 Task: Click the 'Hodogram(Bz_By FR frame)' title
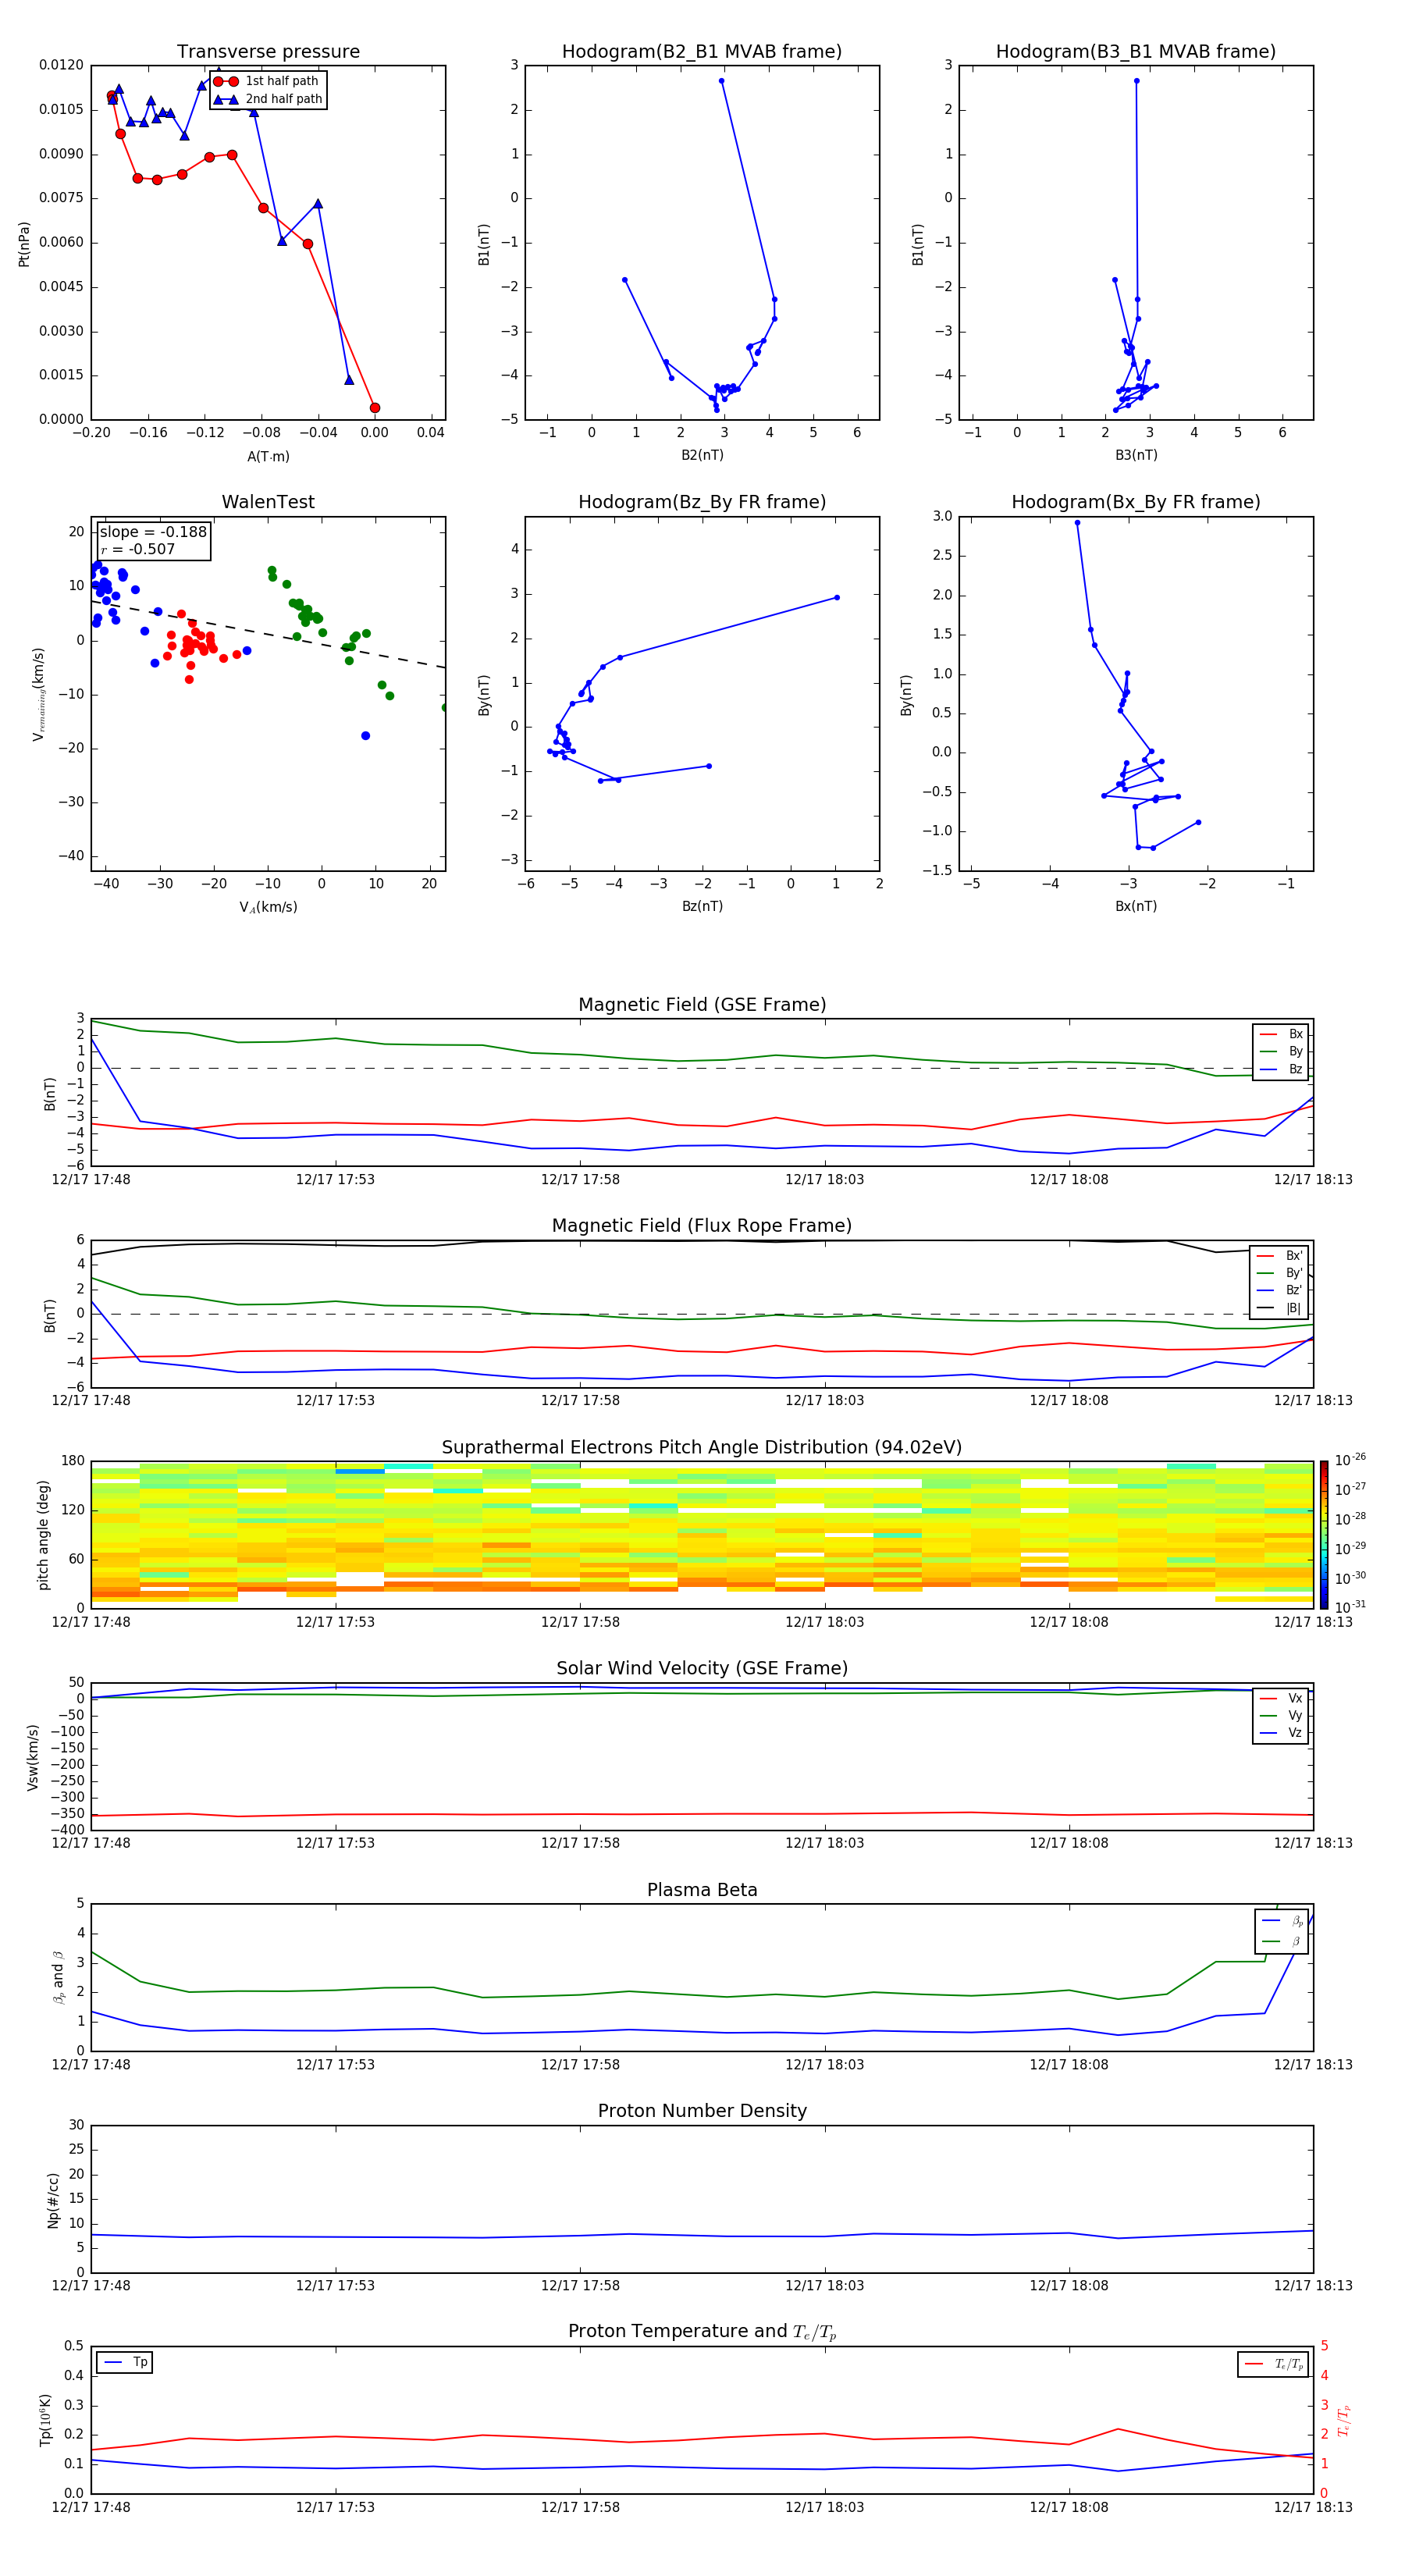coord(702,502)
